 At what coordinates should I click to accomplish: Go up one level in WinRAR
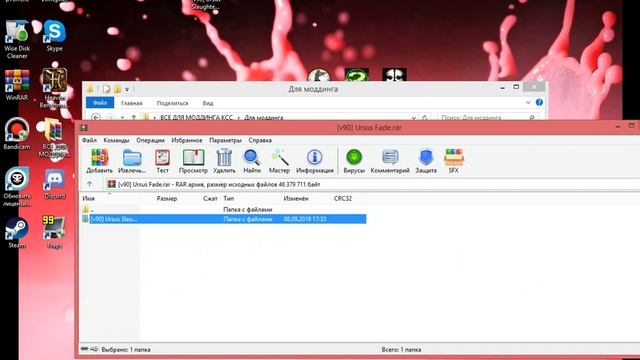[x=89, y=184]
